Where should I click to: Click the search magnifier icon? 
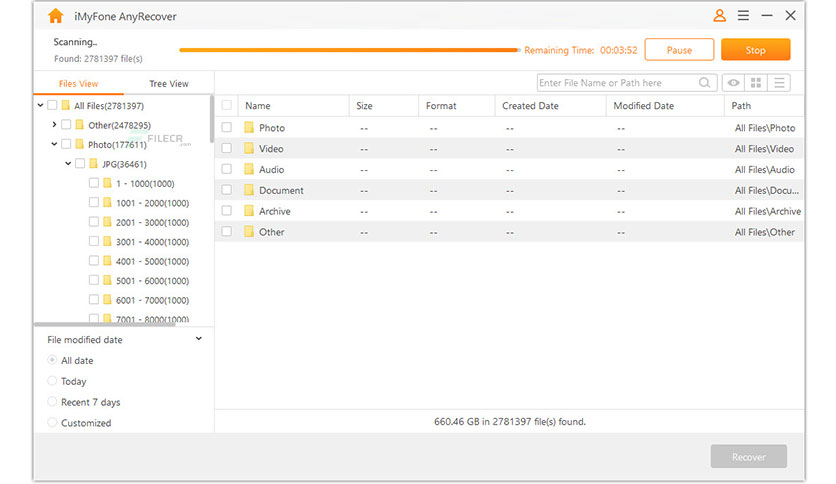[x=705, y=83]
